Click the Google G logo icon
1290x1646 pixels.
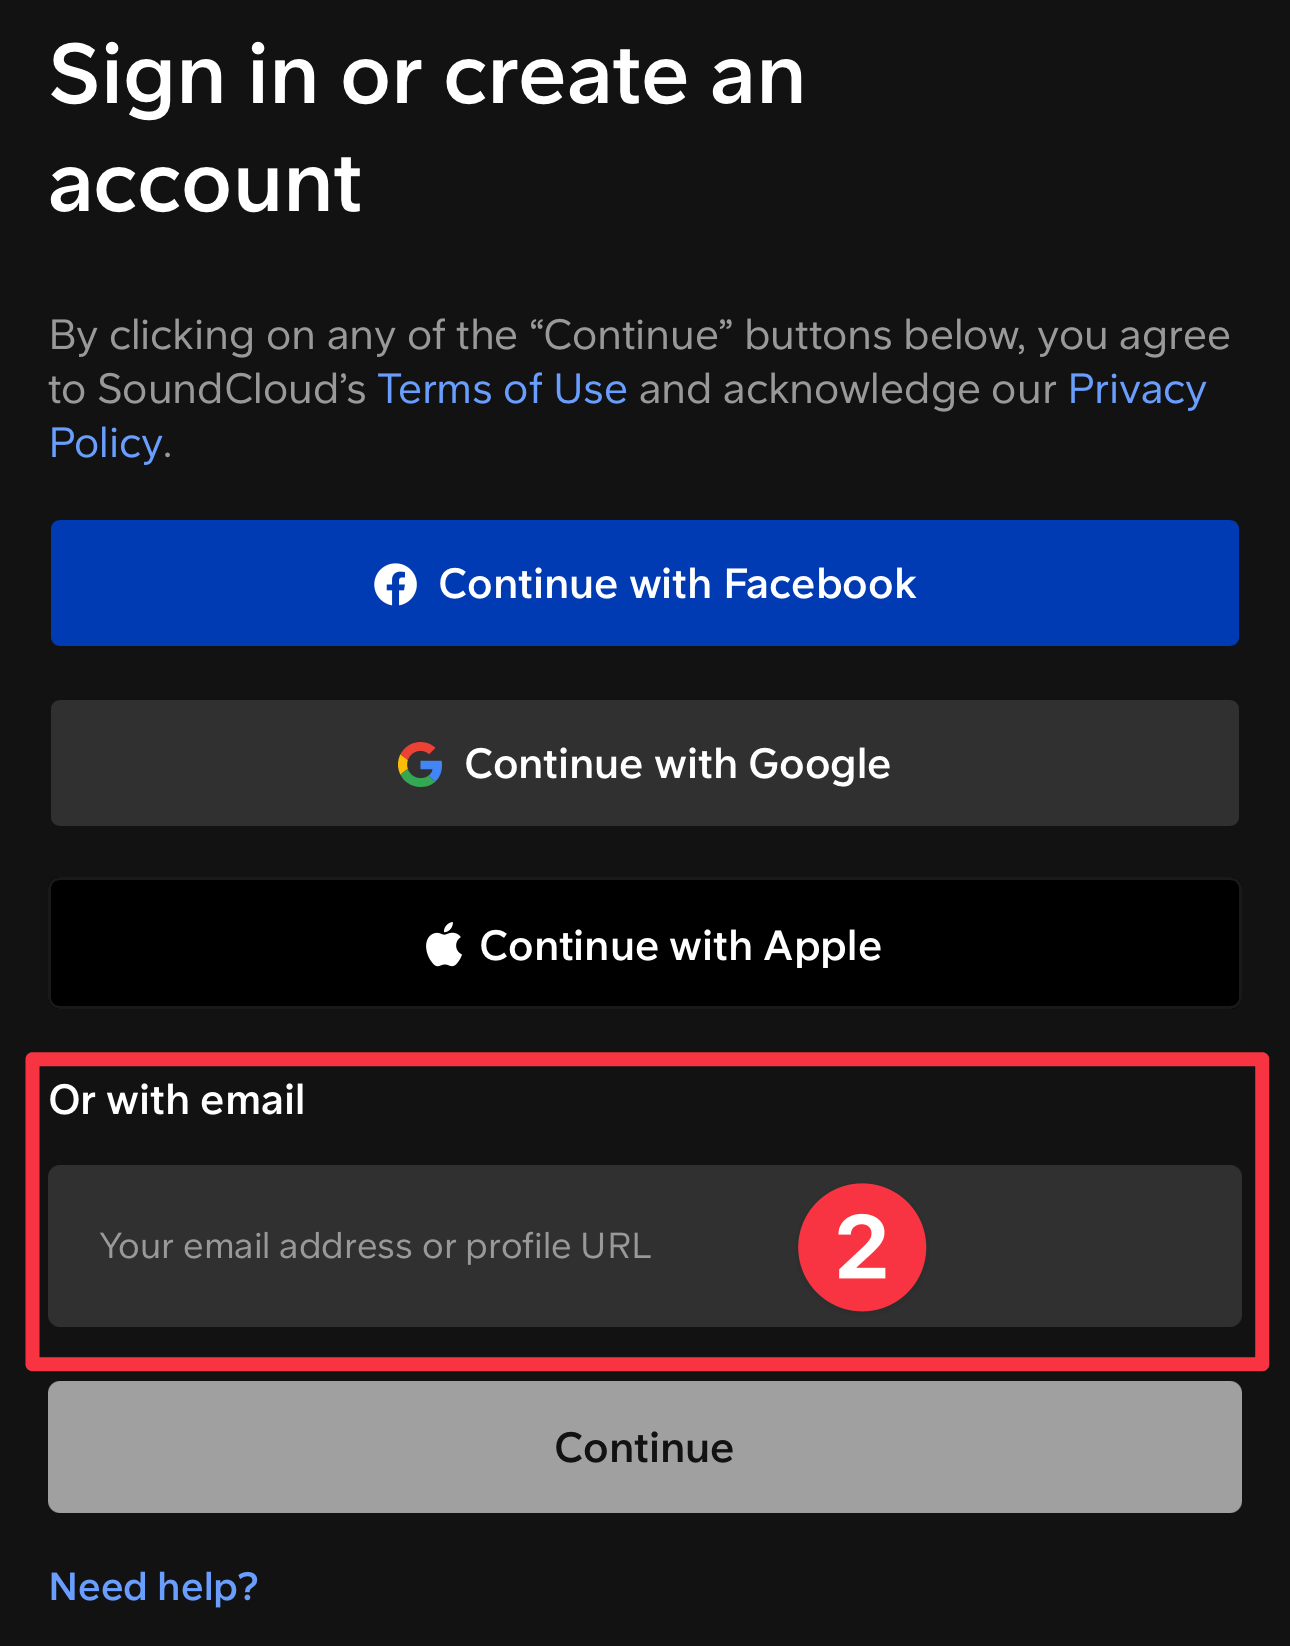point(420,765)
